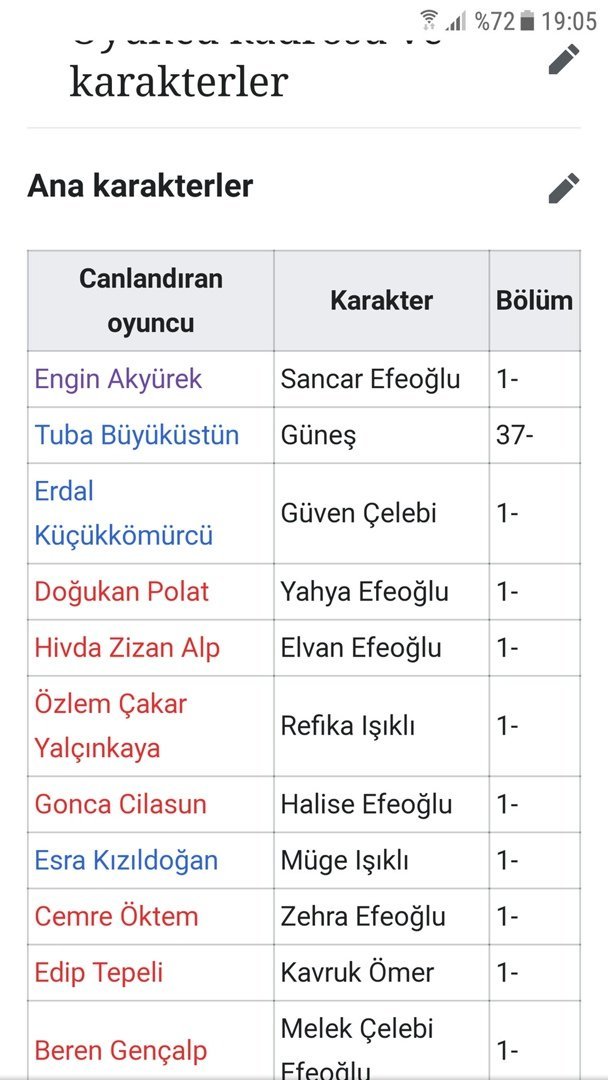Image resolution: width=608 pixels, height=1080 pixels.
Task: Open the Esra Kızıldoğan link
Action: coord(126,860)
